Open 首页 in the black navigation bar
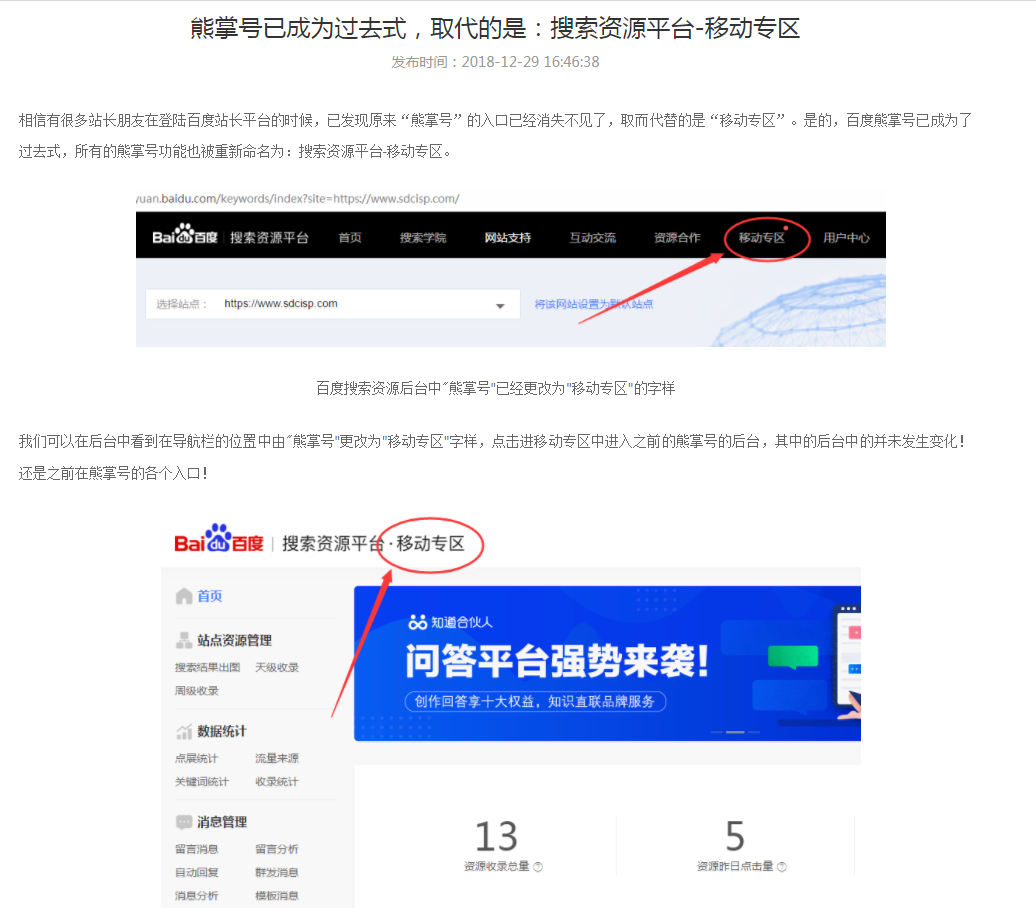The width and height of the screenshot is (1036, 908). tap(350, 238)
